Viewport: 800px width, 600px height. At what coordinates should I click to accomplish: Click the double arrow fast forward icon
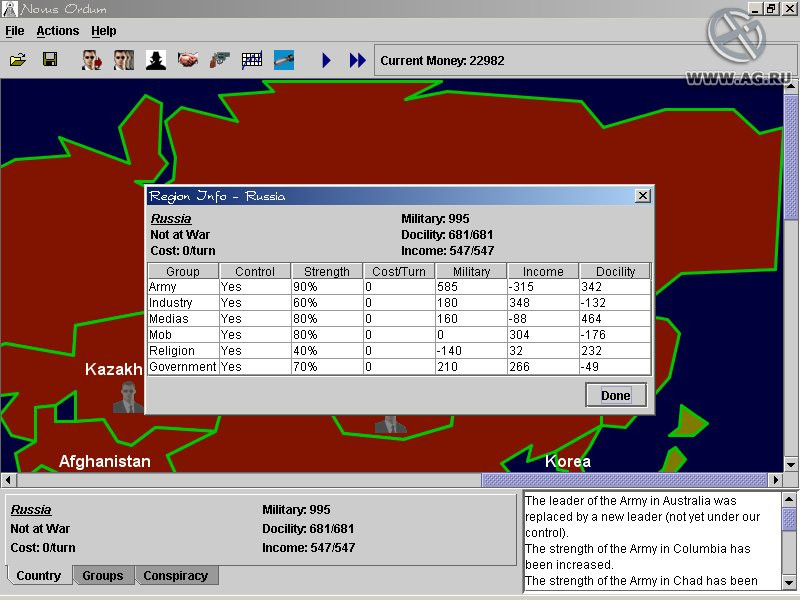pos(358,60)
